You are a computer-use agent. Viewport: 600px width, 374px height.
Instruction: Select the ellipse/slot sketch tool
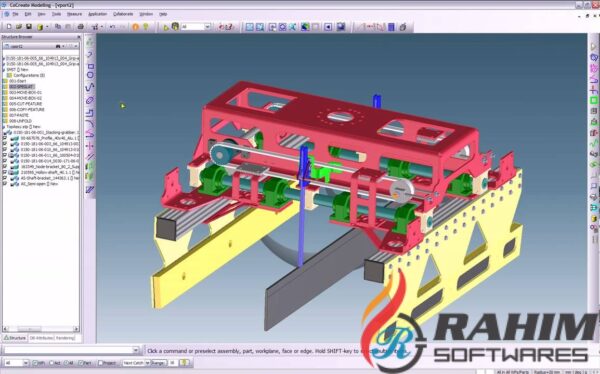pyautogui.click(x=90, y=100)
